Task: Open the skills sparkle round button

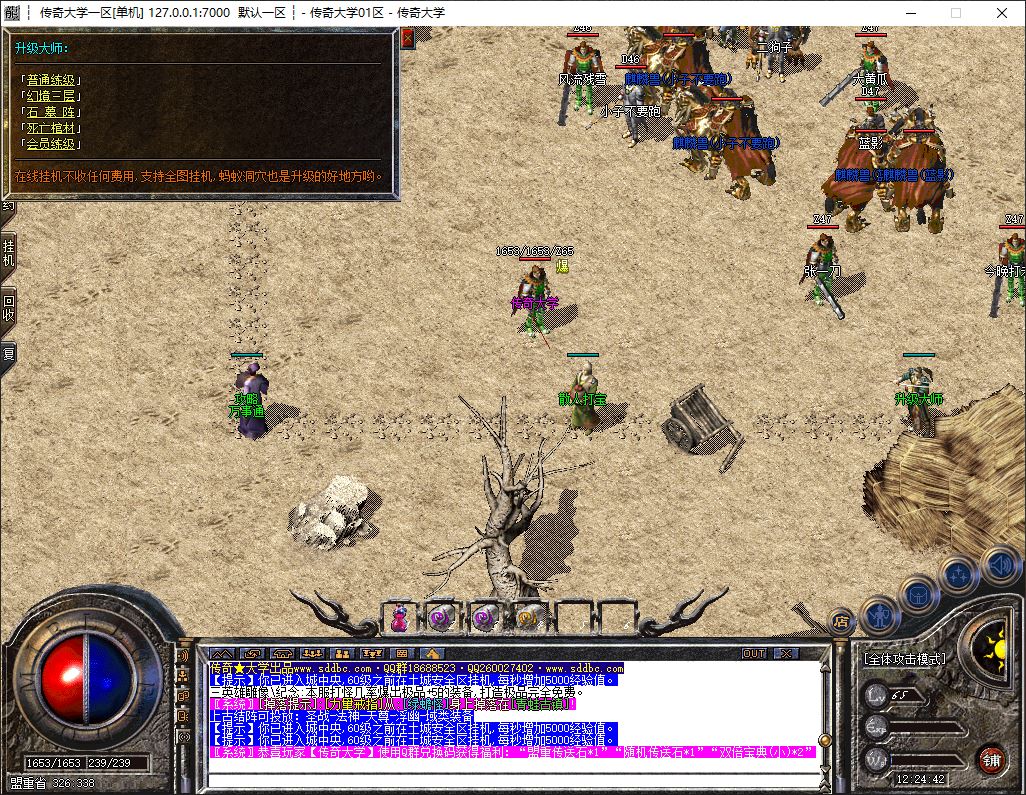Action: [959, 575]
